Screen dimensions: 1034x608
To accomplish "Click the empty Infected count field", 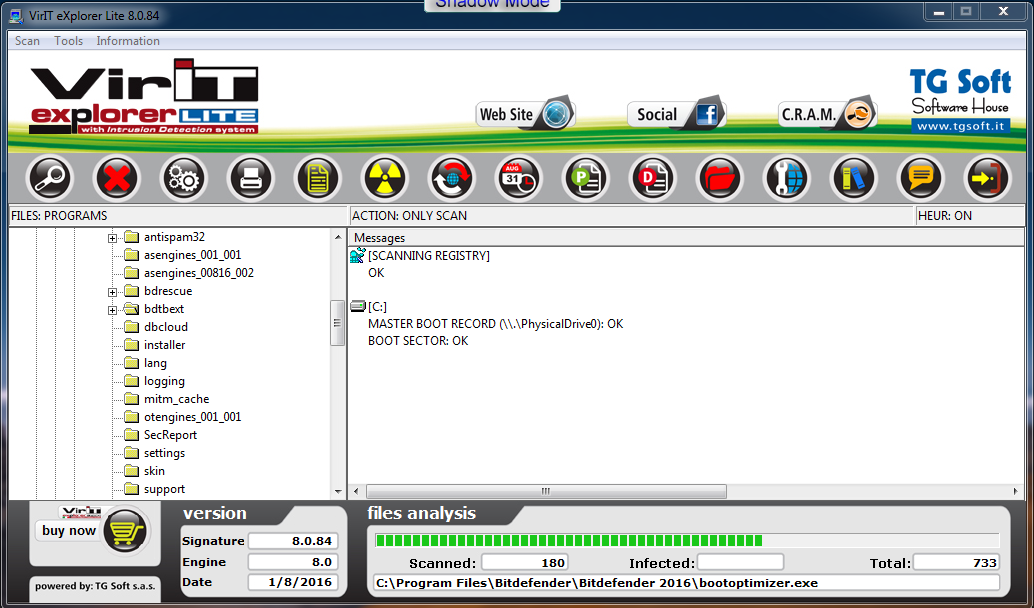I will pos(741,562).
